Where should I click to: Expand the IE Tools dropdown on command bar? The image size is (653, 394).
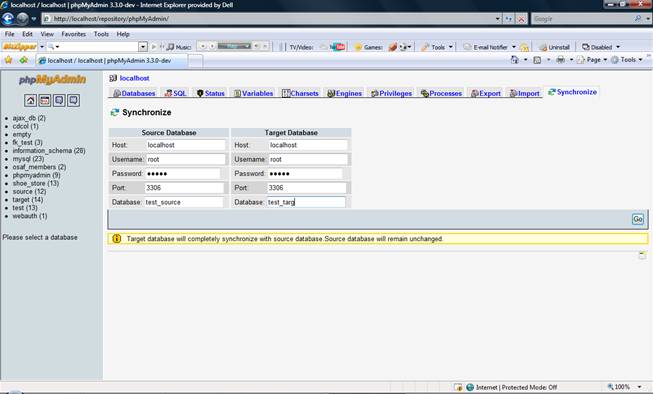coord(627,60)
